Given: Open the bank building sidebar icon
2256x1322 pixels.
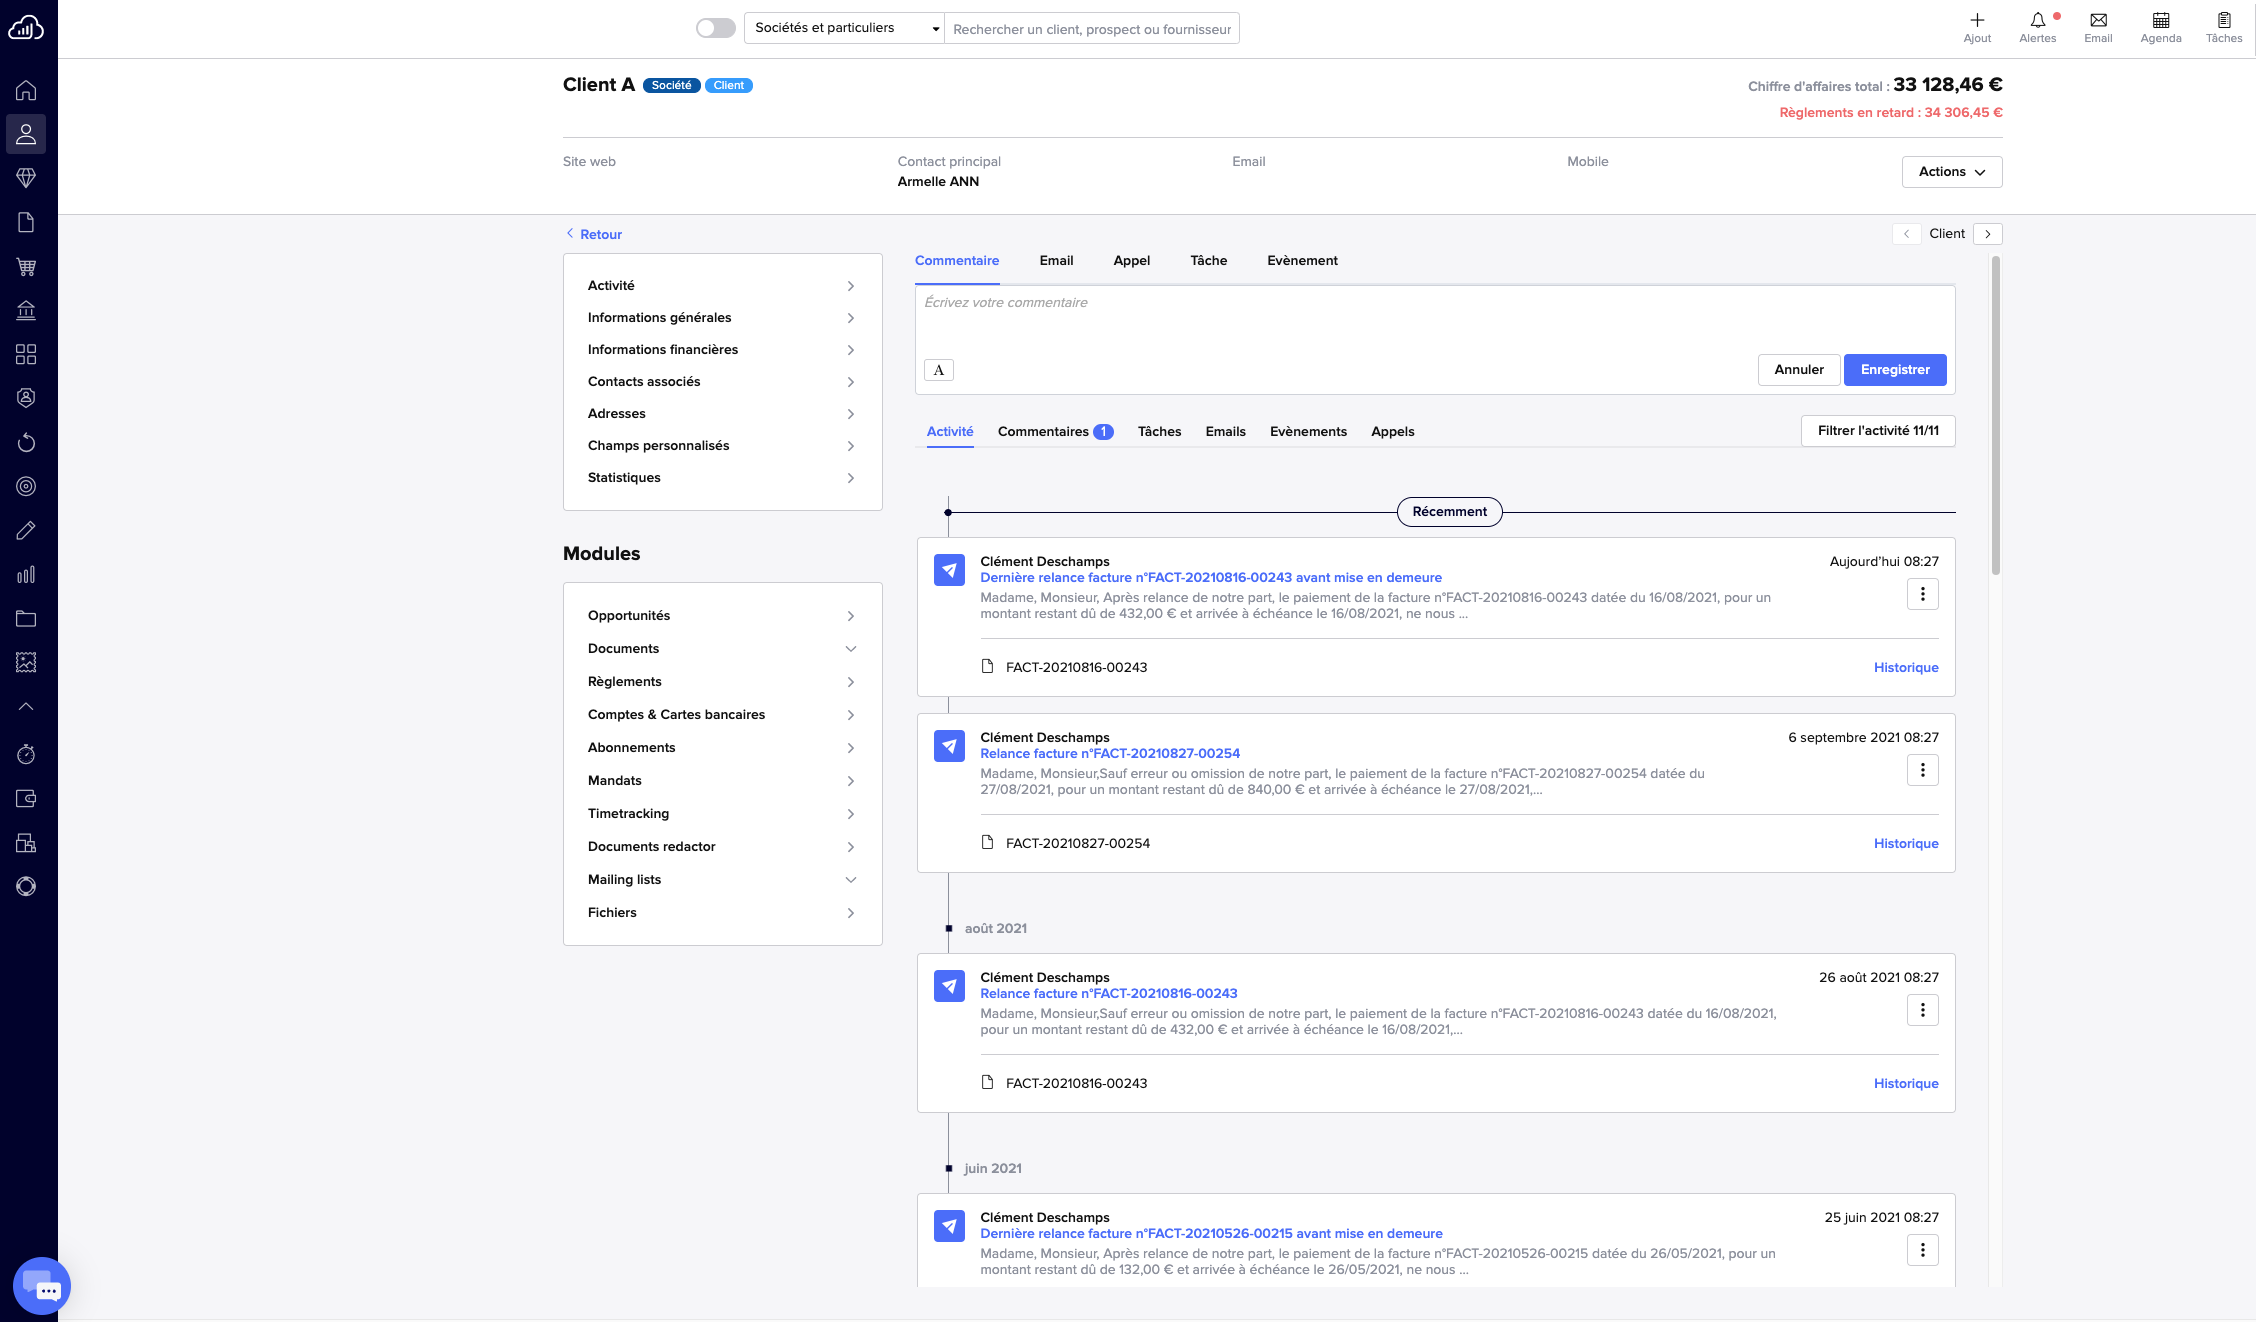Looking at the screenshot, I should click(26, 311).
